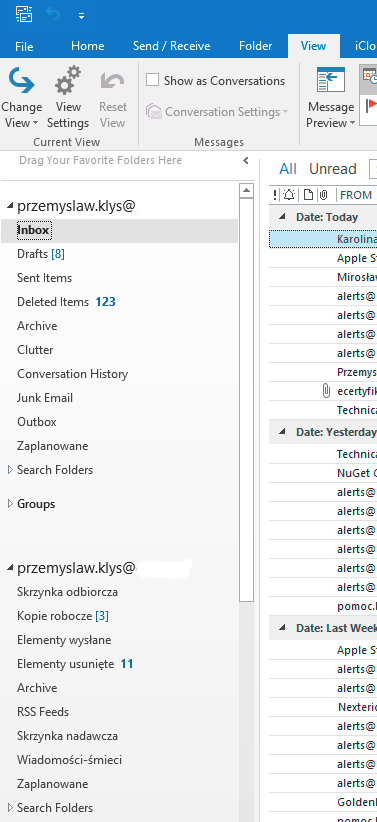This screenshot has height=822, width=377.
Task: Open the Conversation History folder
Action: (72, 374)
